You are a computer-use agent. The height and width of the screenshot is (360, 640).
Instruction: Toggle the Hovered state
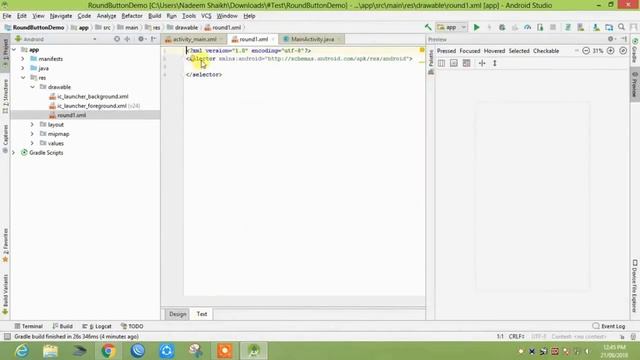(494, 51)
